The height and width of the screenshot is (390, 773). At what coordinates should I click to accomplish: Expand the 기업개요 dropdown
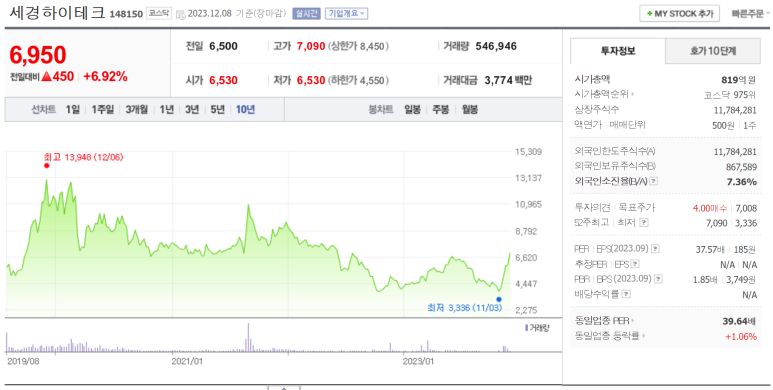point(346,14)
